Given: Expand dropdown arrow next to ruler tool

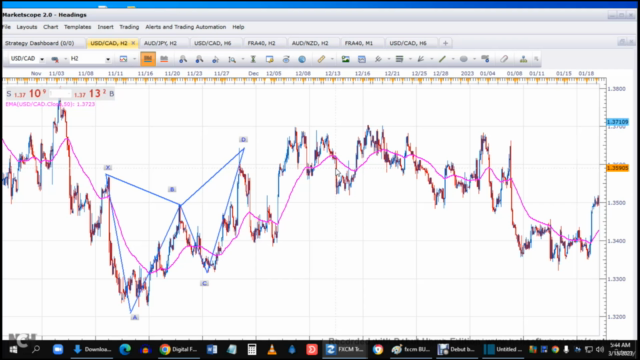Looking at the screenshot, I should click(x=332, y=59).
